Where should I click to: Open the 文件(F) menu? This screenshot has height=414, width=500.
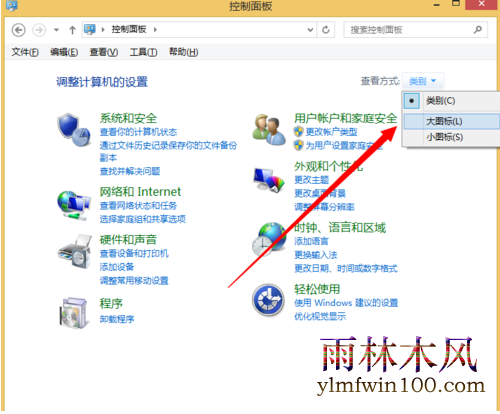tap(25, 52)
